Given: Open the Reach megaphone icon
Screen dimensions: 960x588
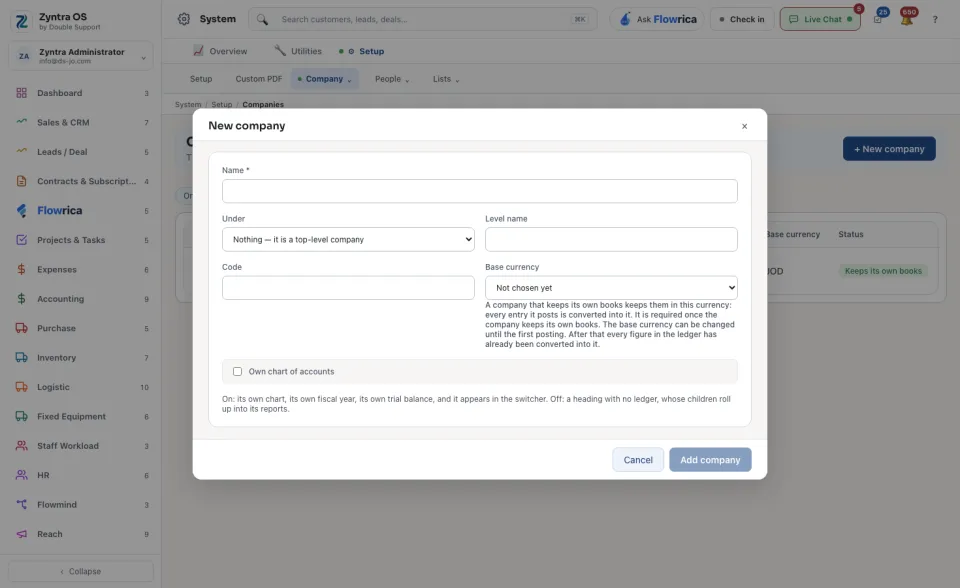Looking at the screenshot, I should (x=21, y=534).
